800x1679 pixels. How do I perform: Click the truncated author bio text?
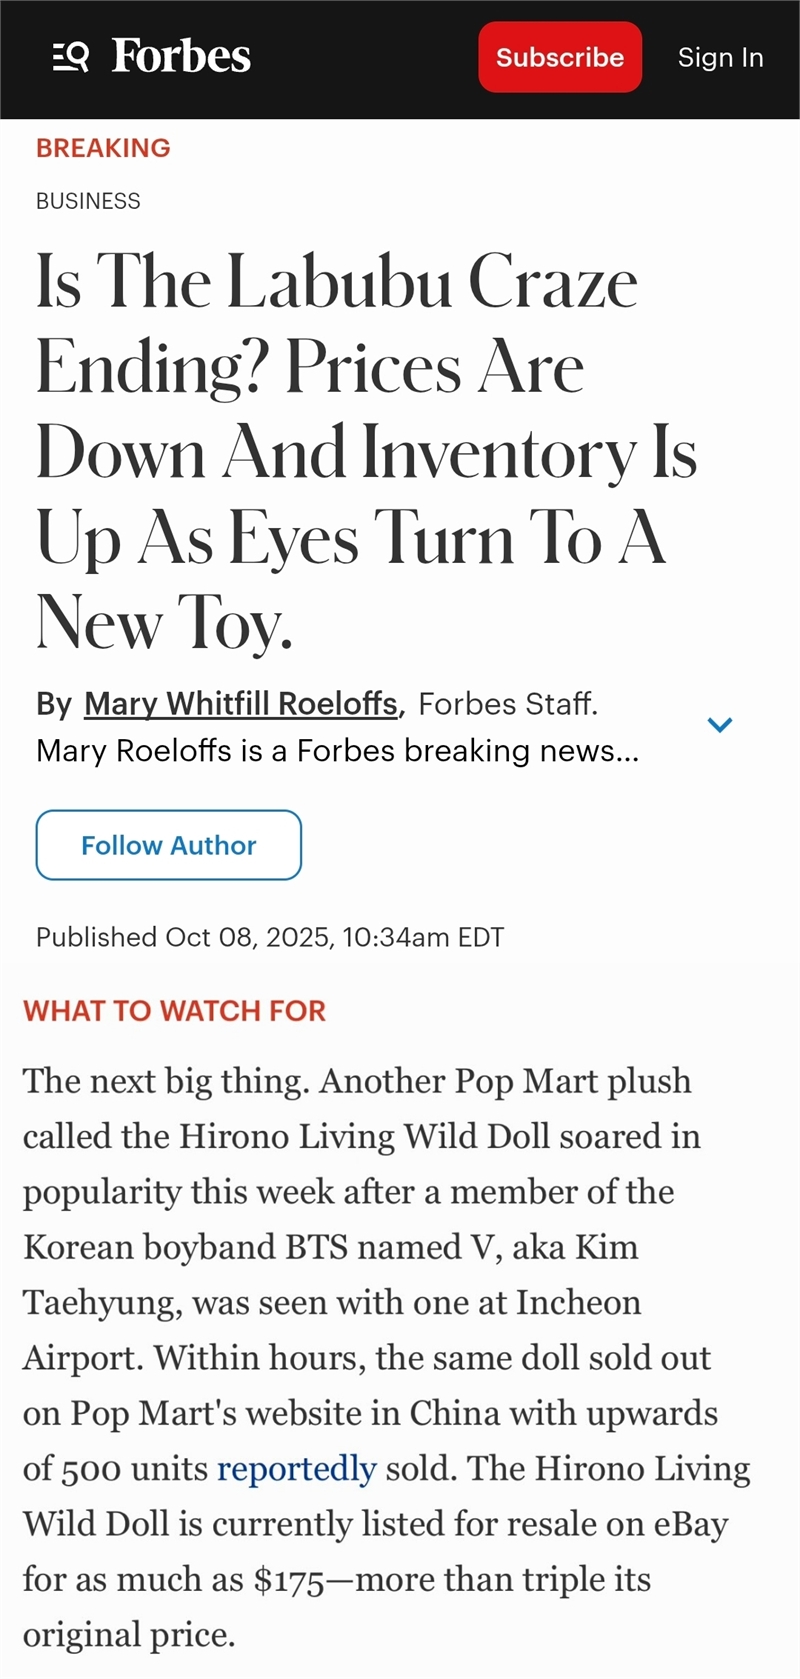pyautogui.click(x=337, y=750)
